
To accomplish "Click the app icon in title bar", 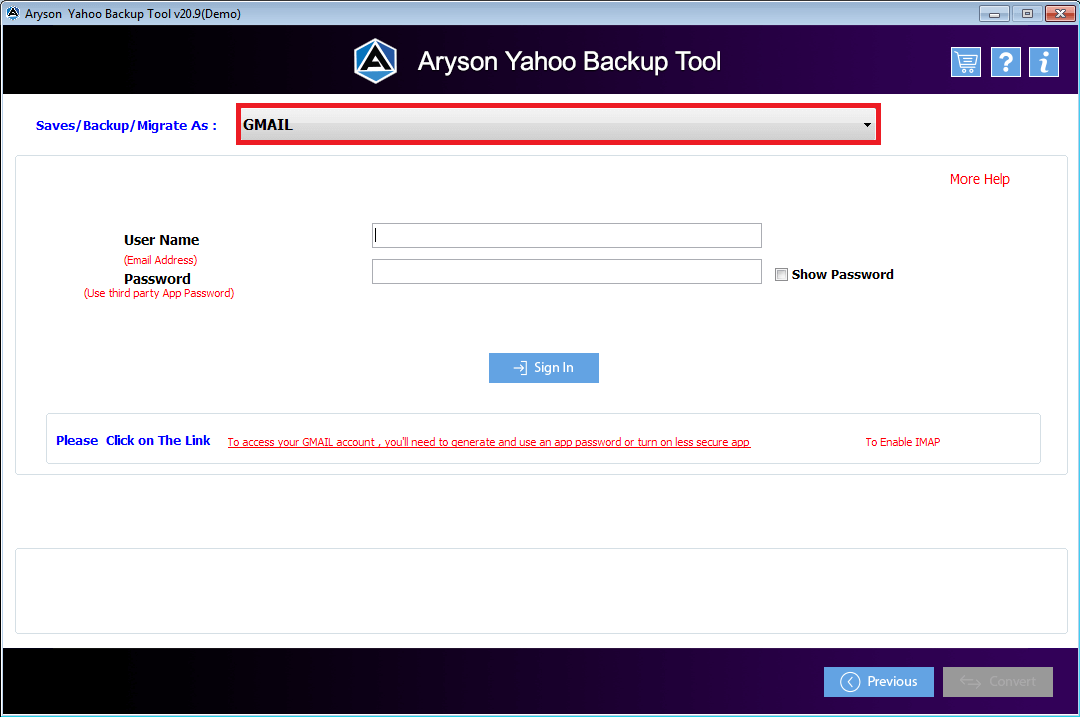I will (x=12, y=13).
